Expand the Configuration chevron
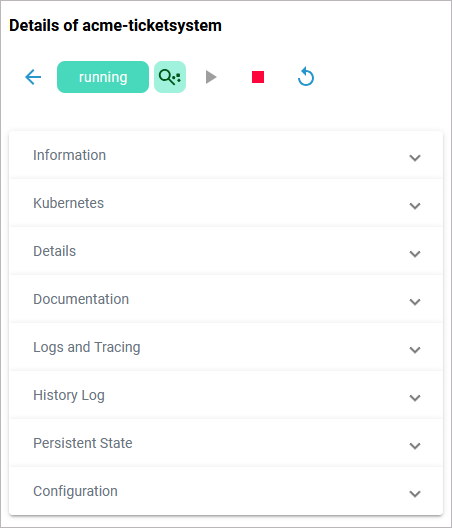The width and height of the screenshot is (452, 528). tap(415, 494)
